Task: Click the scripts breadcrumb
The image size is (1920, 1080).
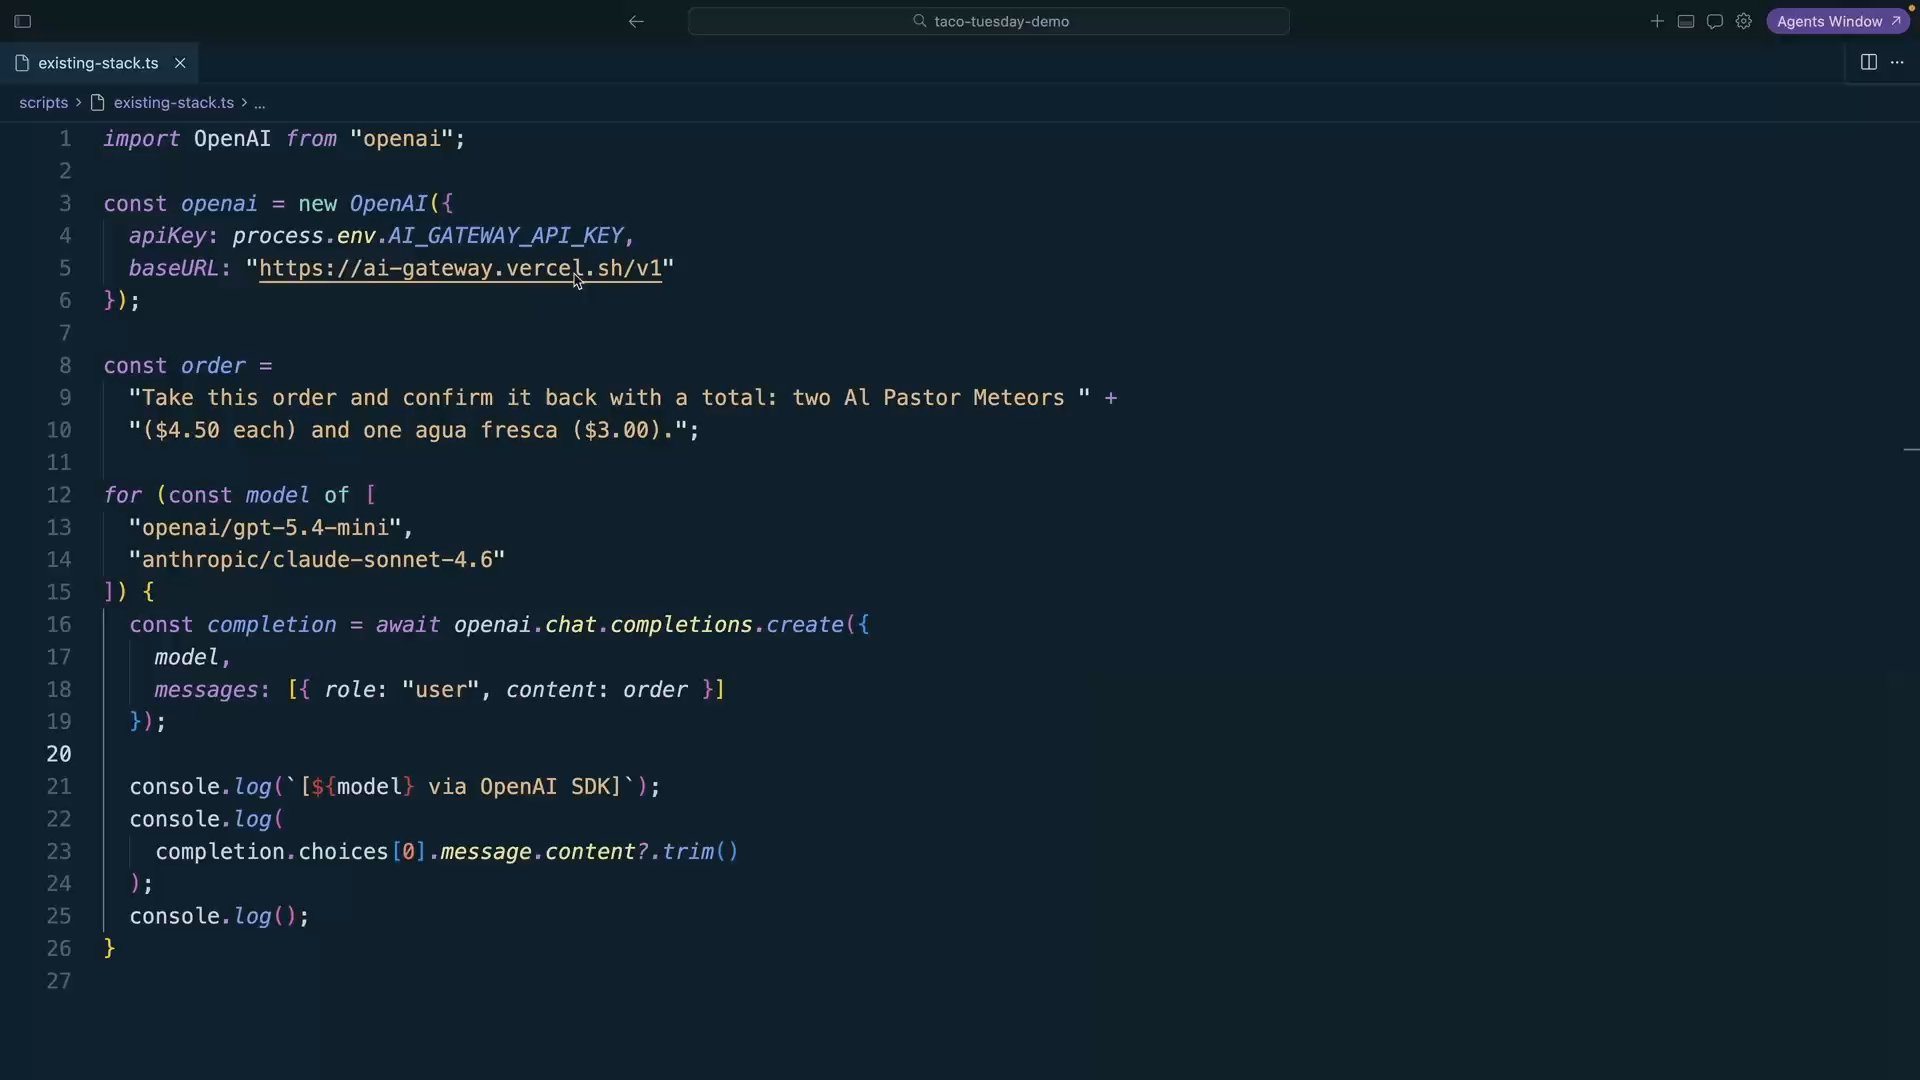Action: click(43, 103)
